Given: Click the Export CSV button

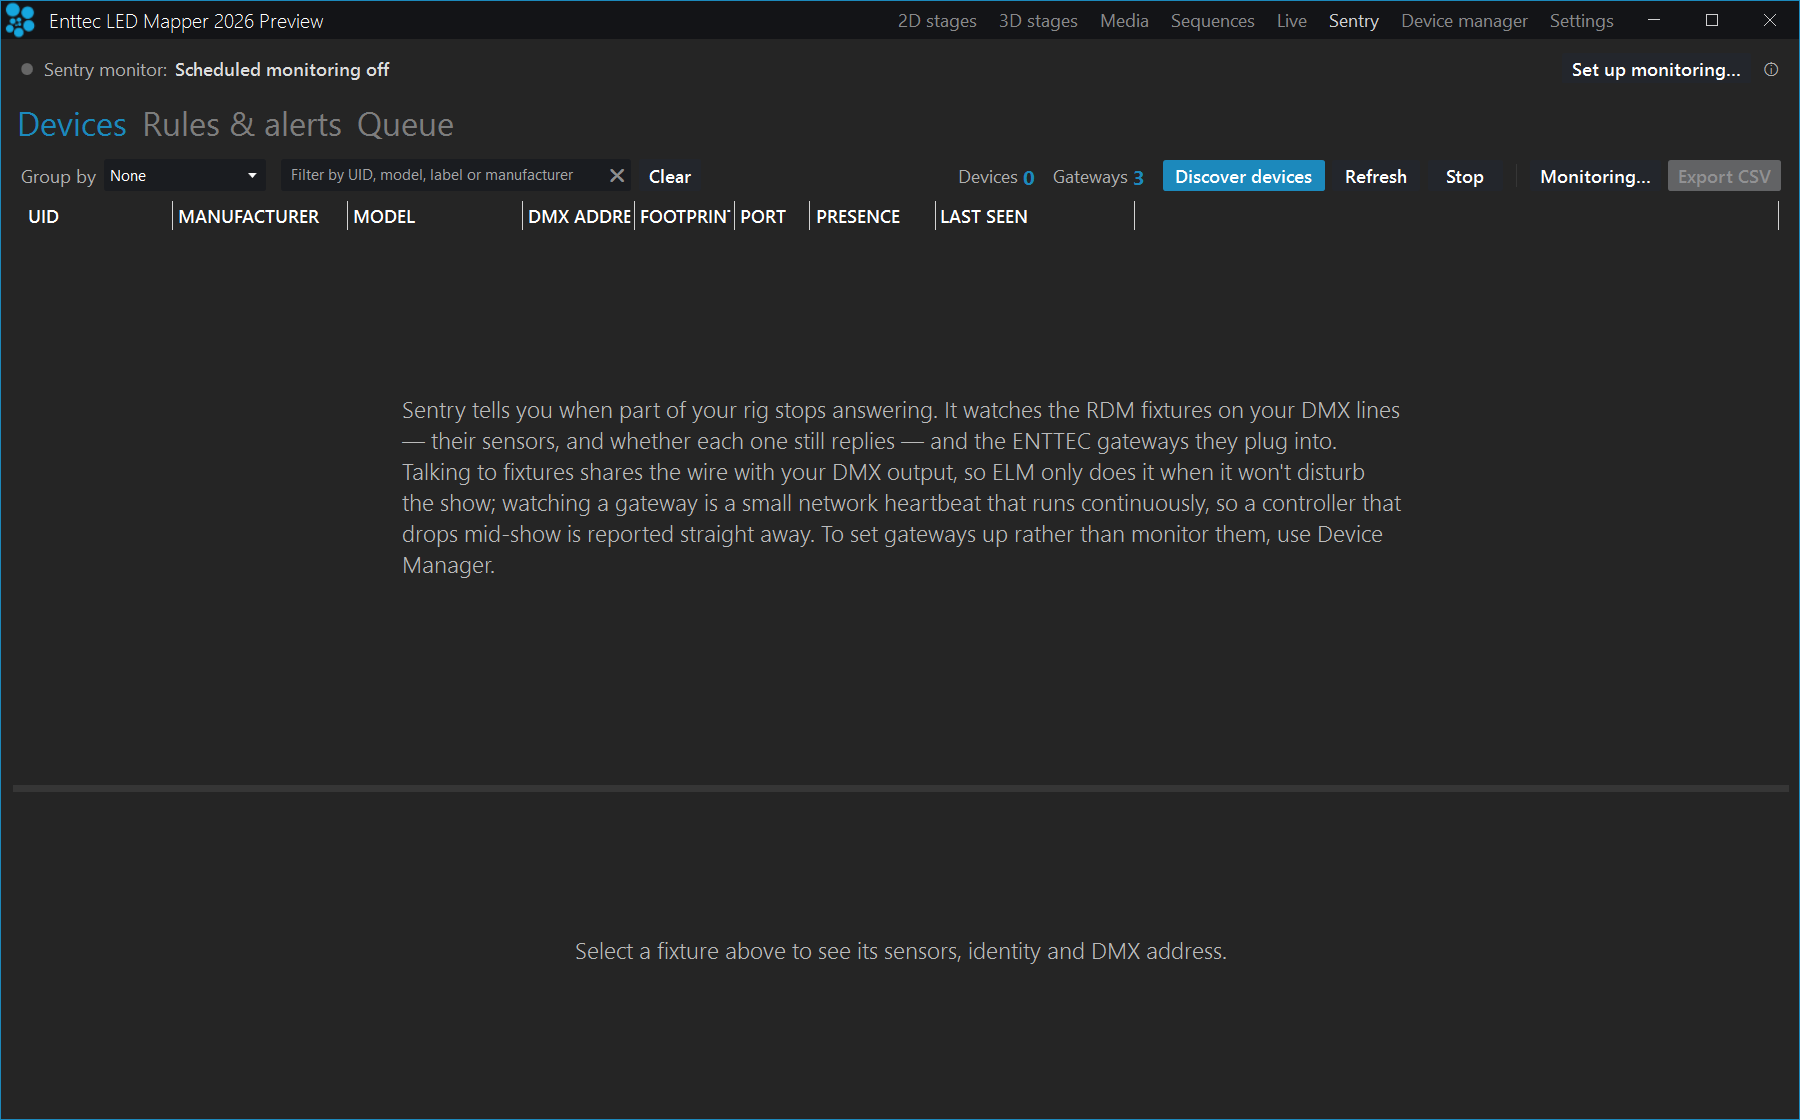Looking at the screenshot, I should 1724,176.
